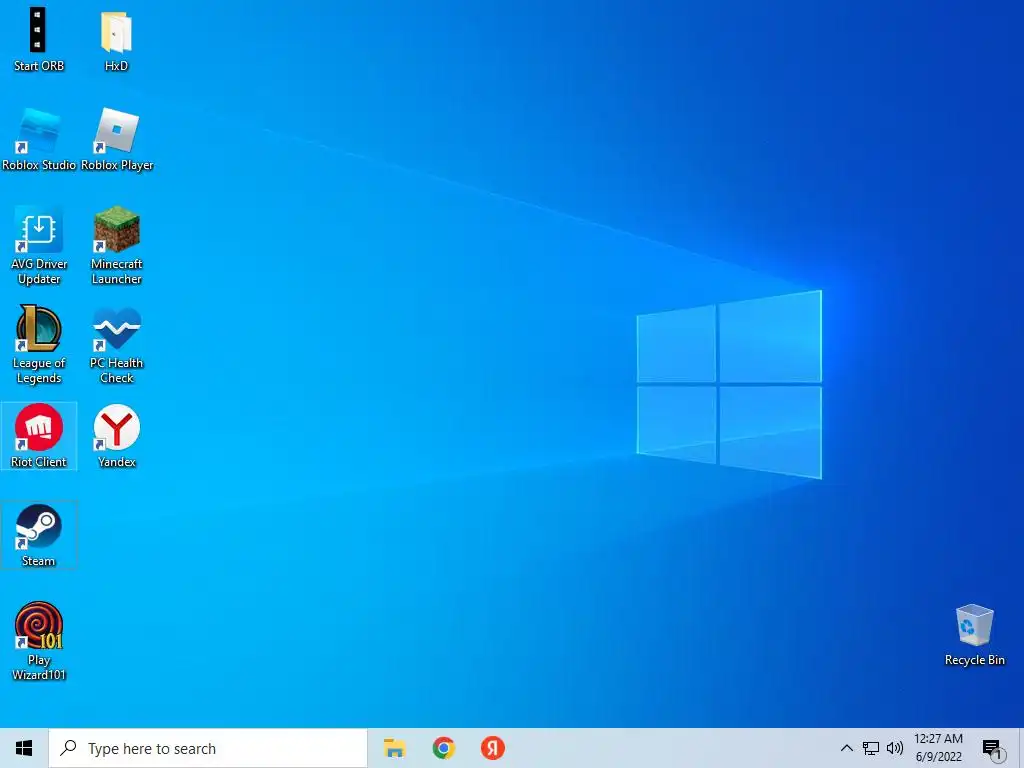Select the Steam desktop shortcut
1024x768 pixels.
tap(39, 536)
